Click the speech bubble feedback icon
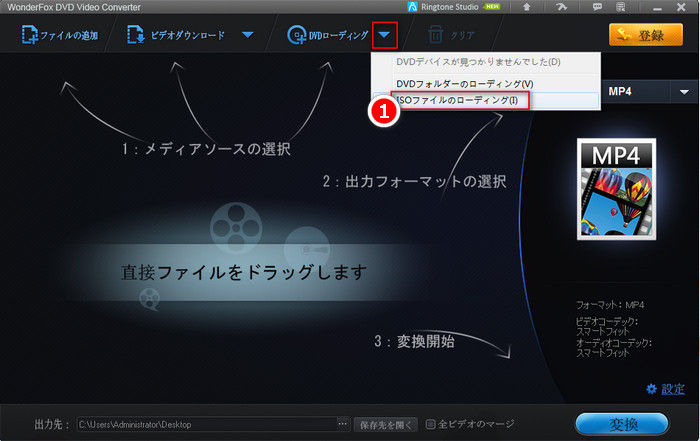The height and width of the screenshot is (441, 700). click(597, 7)
